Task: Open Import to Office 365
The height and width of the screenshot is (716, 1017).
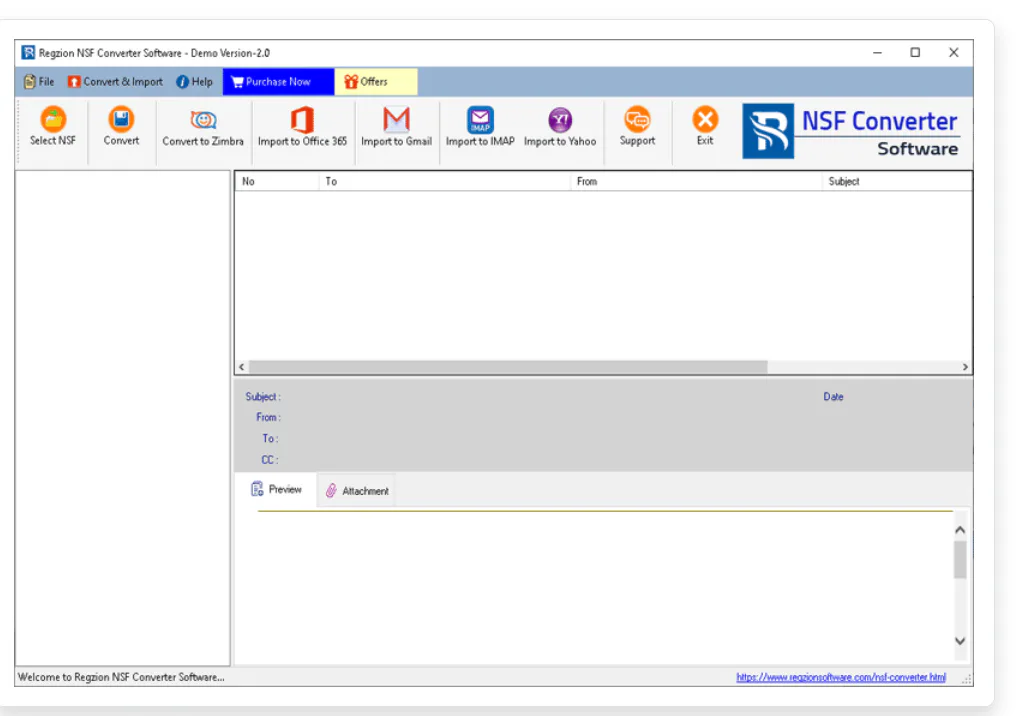Action: tap(302, 127)
